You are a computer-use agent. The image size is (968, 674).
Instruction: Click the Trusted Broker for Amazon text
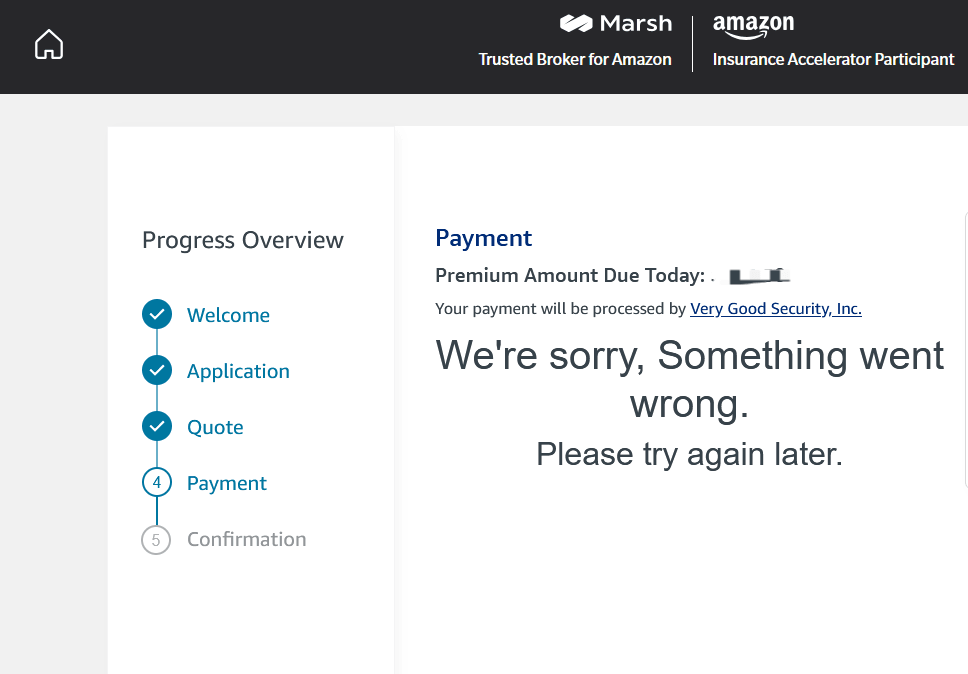click(x=575, y=59)
